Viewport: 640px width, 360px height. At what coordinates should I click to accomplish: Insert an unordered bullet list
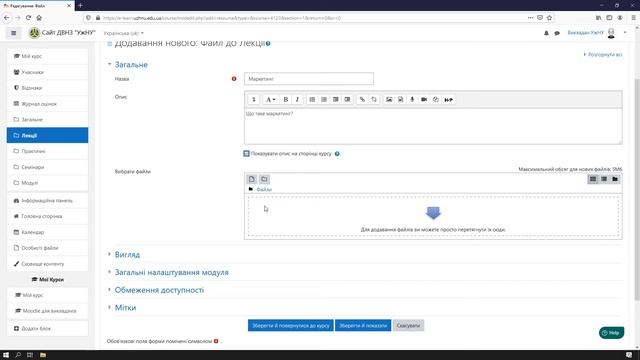coord(312,100)
